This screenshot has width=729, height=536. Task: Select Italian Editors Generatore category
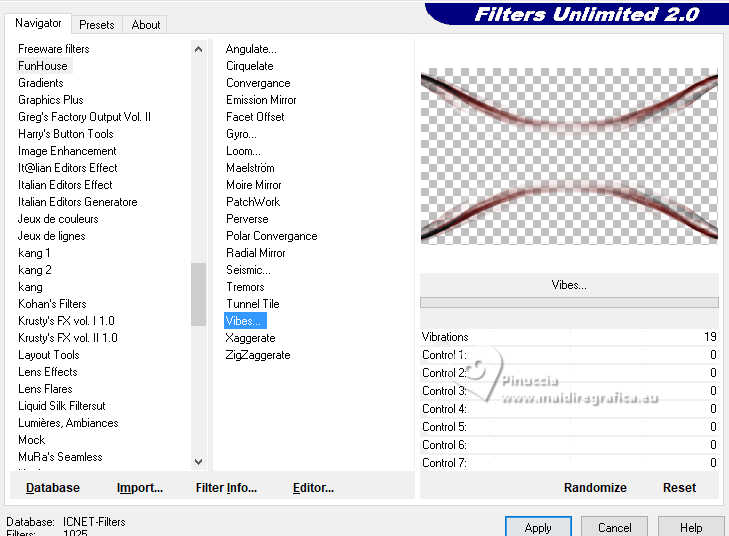pos(78,202)
